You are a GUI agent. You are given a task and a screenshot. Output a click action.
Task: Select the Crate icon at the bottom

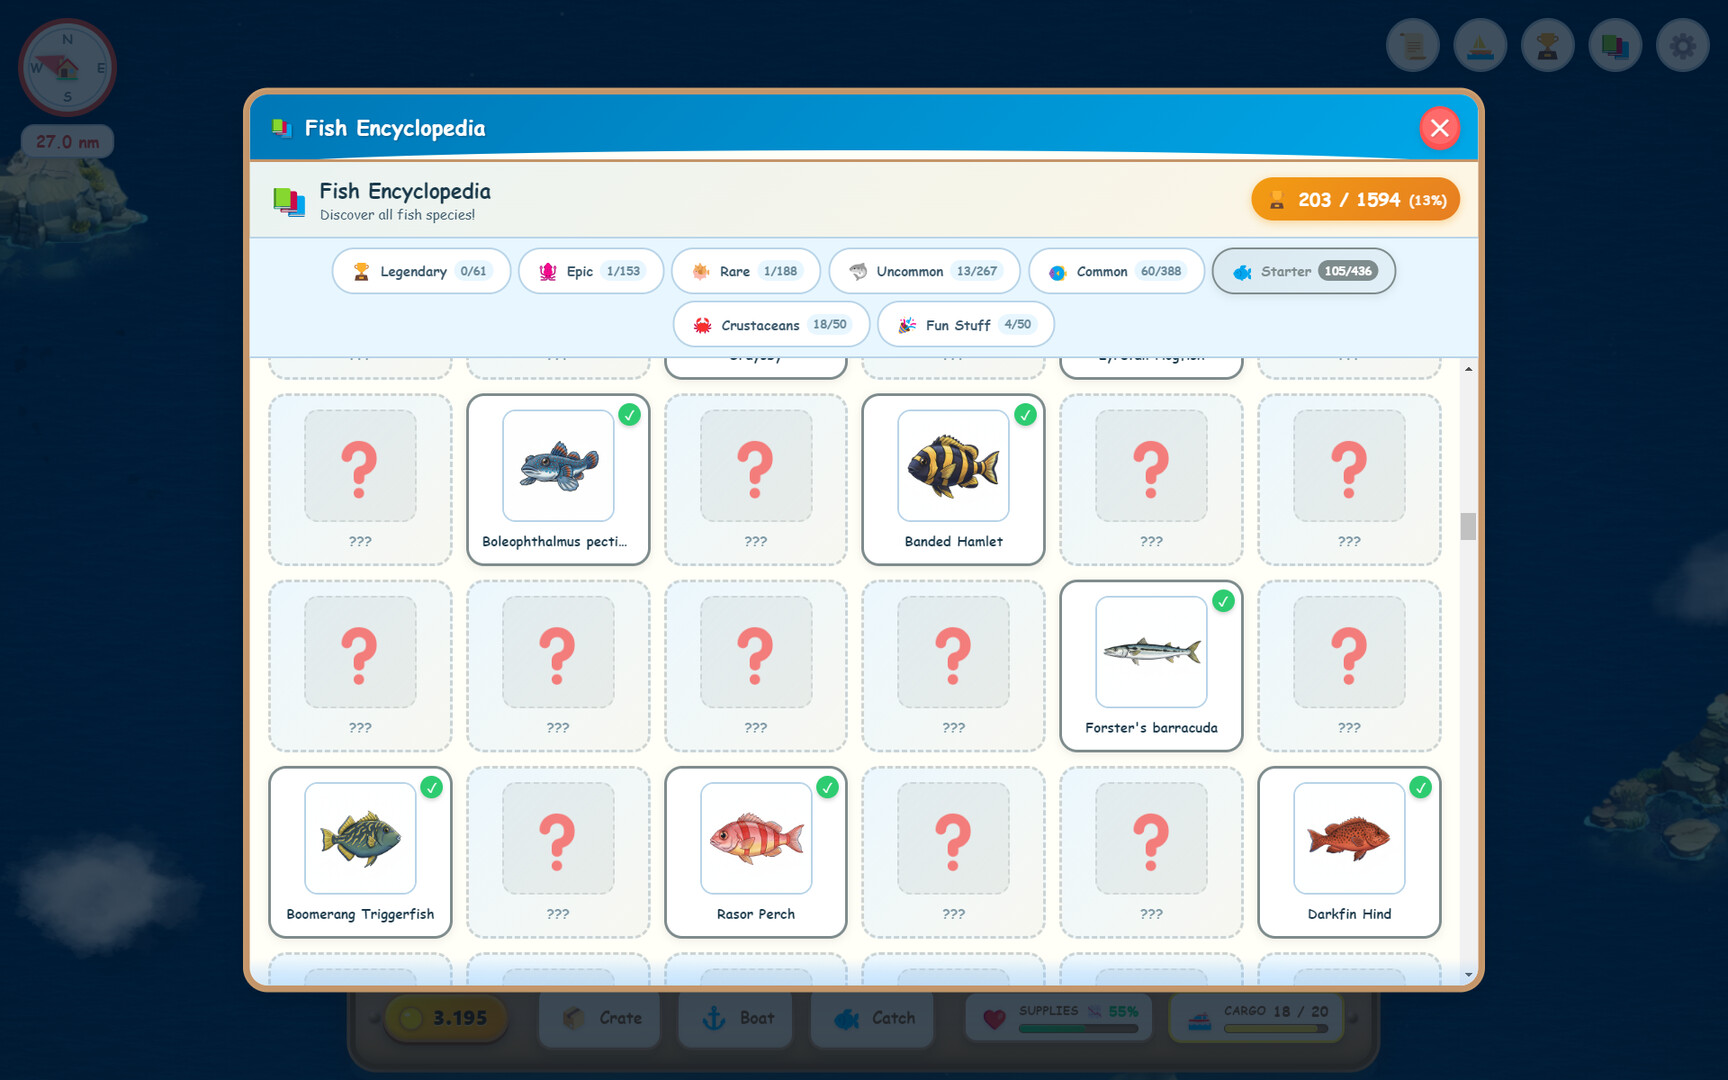point(599,1018)
